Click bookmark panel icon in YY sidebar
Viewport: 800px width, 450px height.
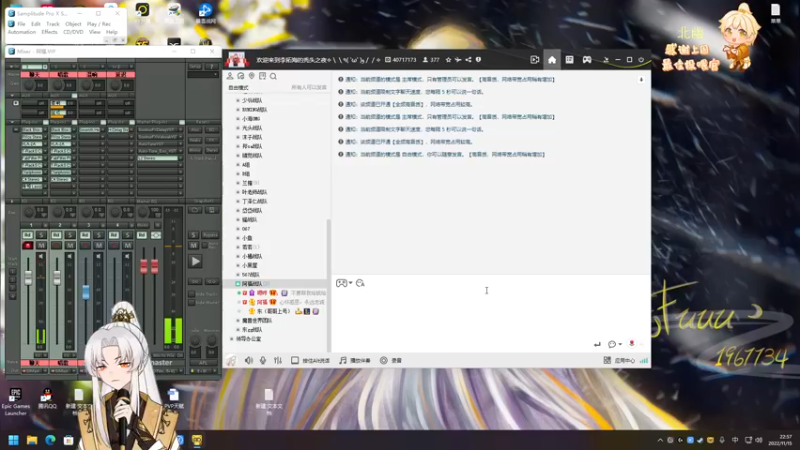[262, 76]
